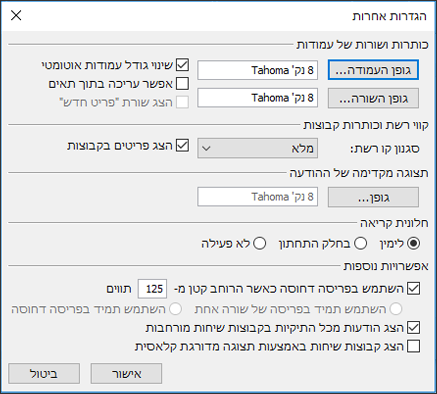Click the row font Tahoma field
437x394 pixels.
click(x=258, y=98)
